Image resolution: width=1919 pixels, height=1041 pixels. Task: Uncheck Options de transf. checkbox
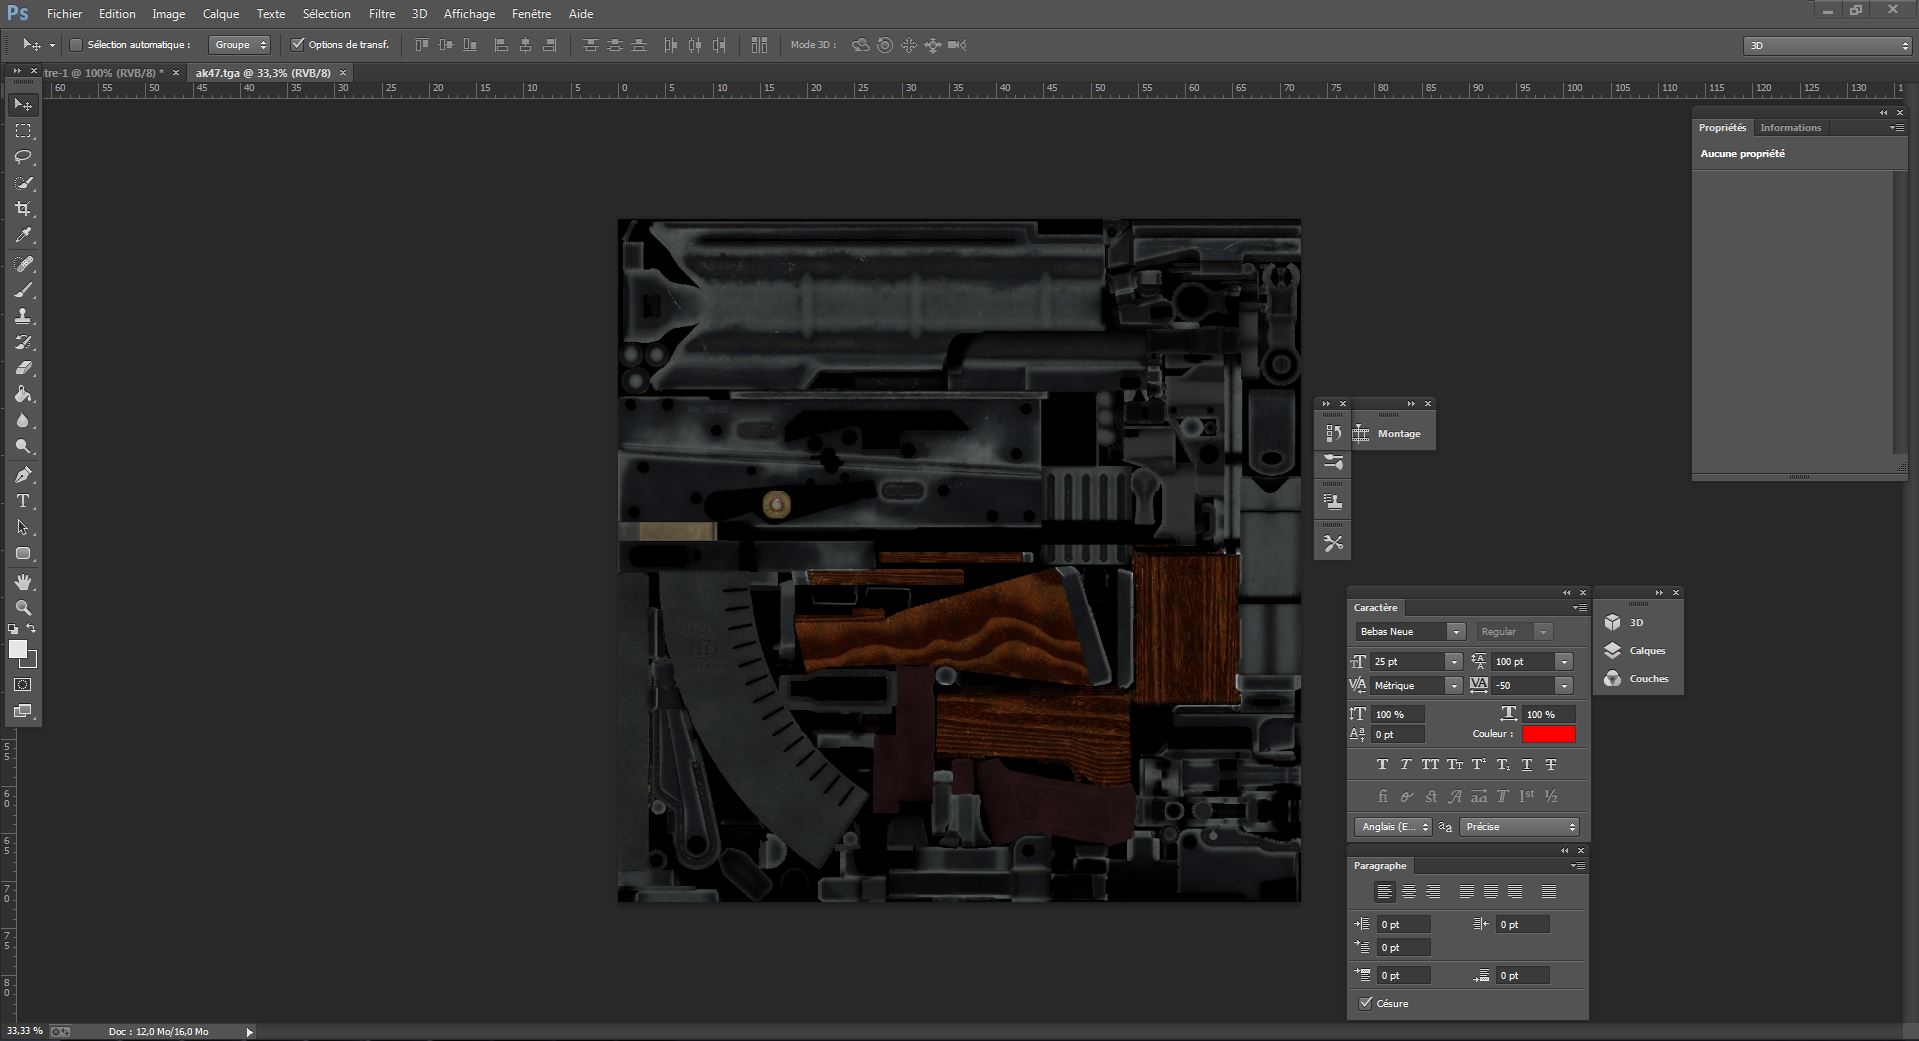pos(297,45)
